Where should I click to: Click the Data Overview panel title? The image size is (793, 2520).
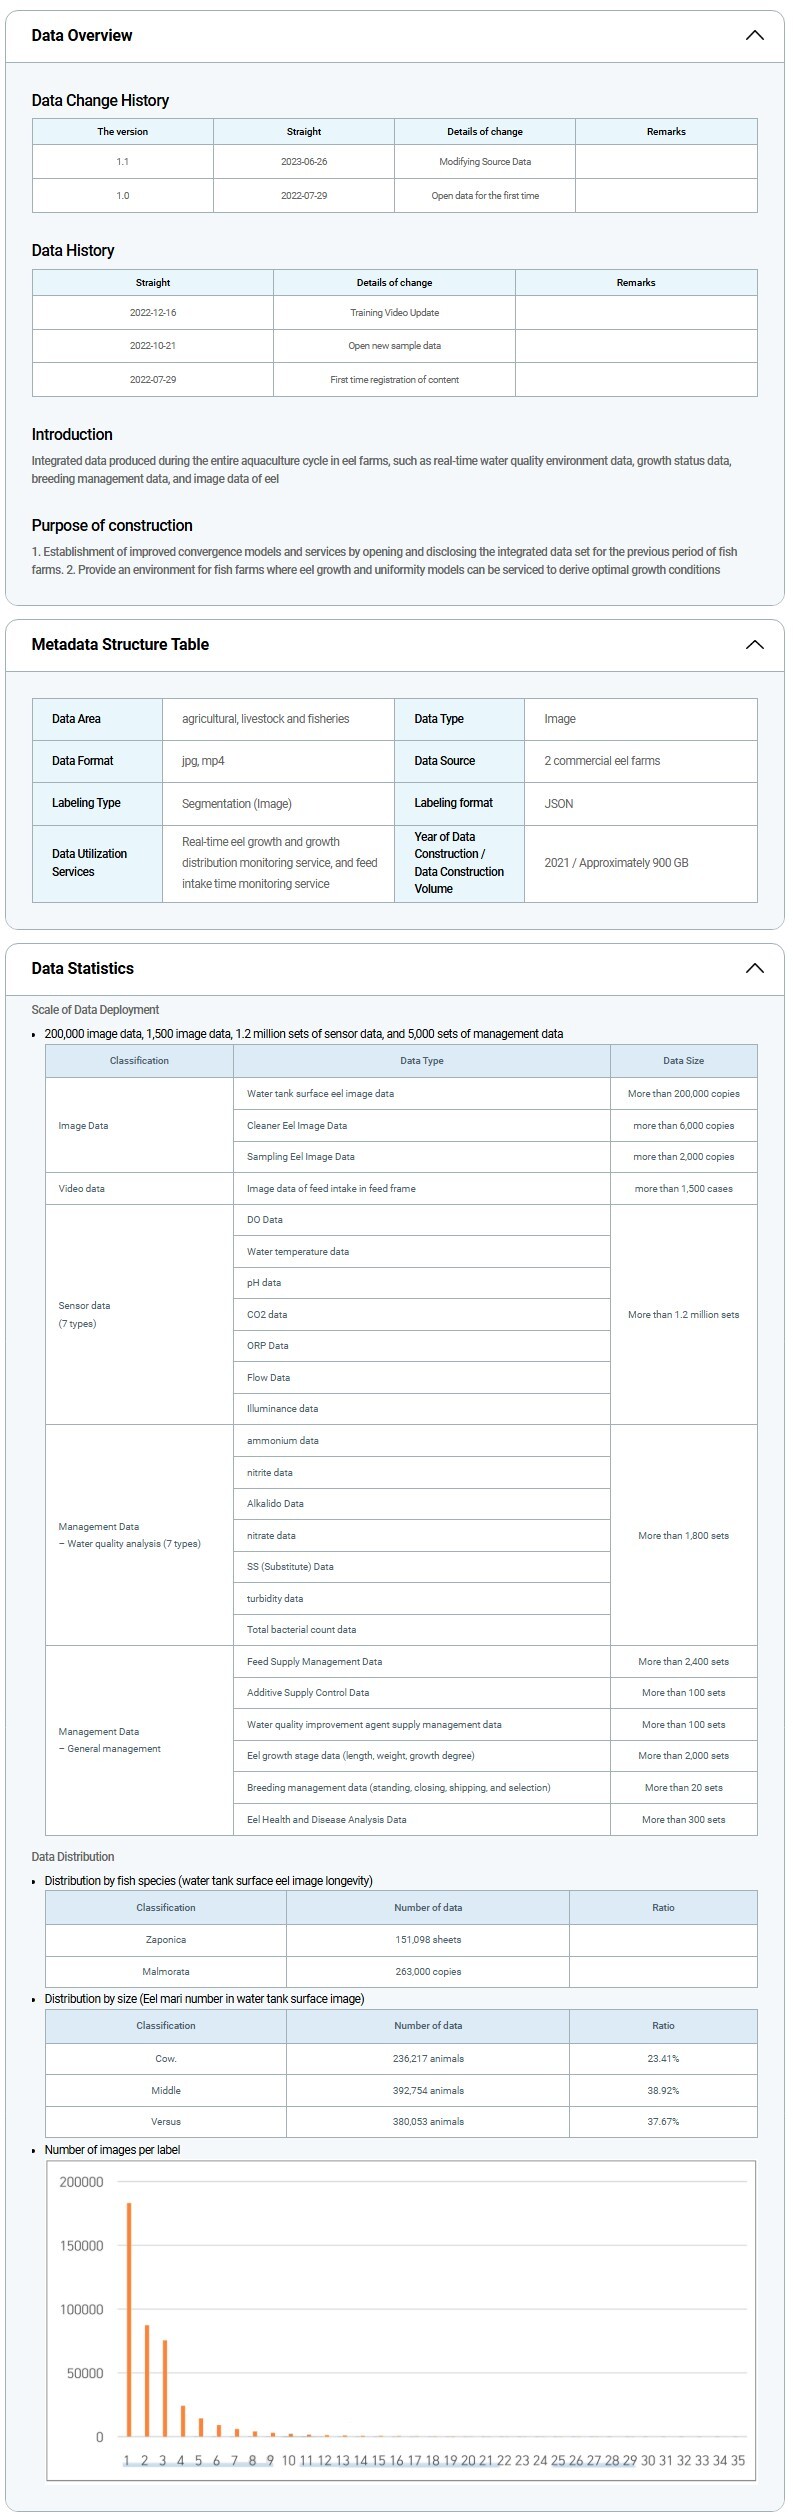(82, 36)
